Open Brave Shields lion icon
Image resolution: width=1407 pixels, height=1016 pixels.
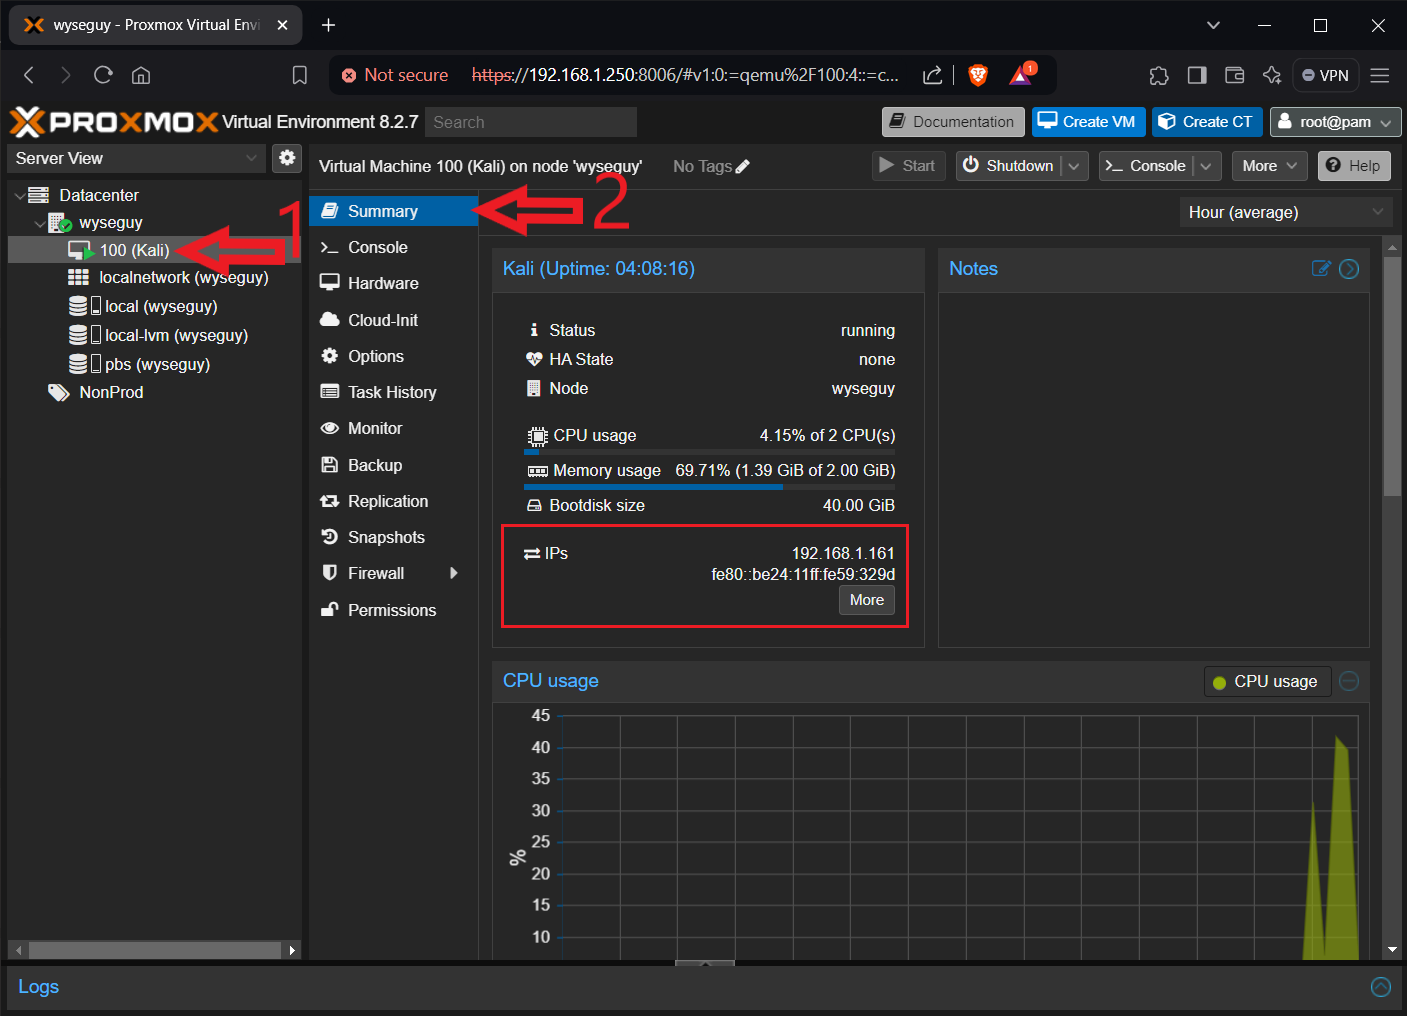click(x=978, y=75)
